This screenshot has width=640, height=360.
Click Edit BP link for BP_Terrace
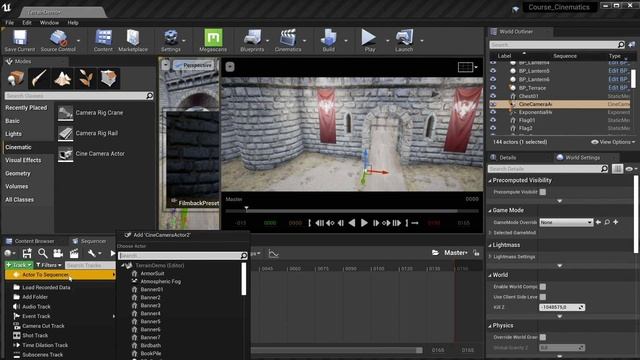coord(619,87)
